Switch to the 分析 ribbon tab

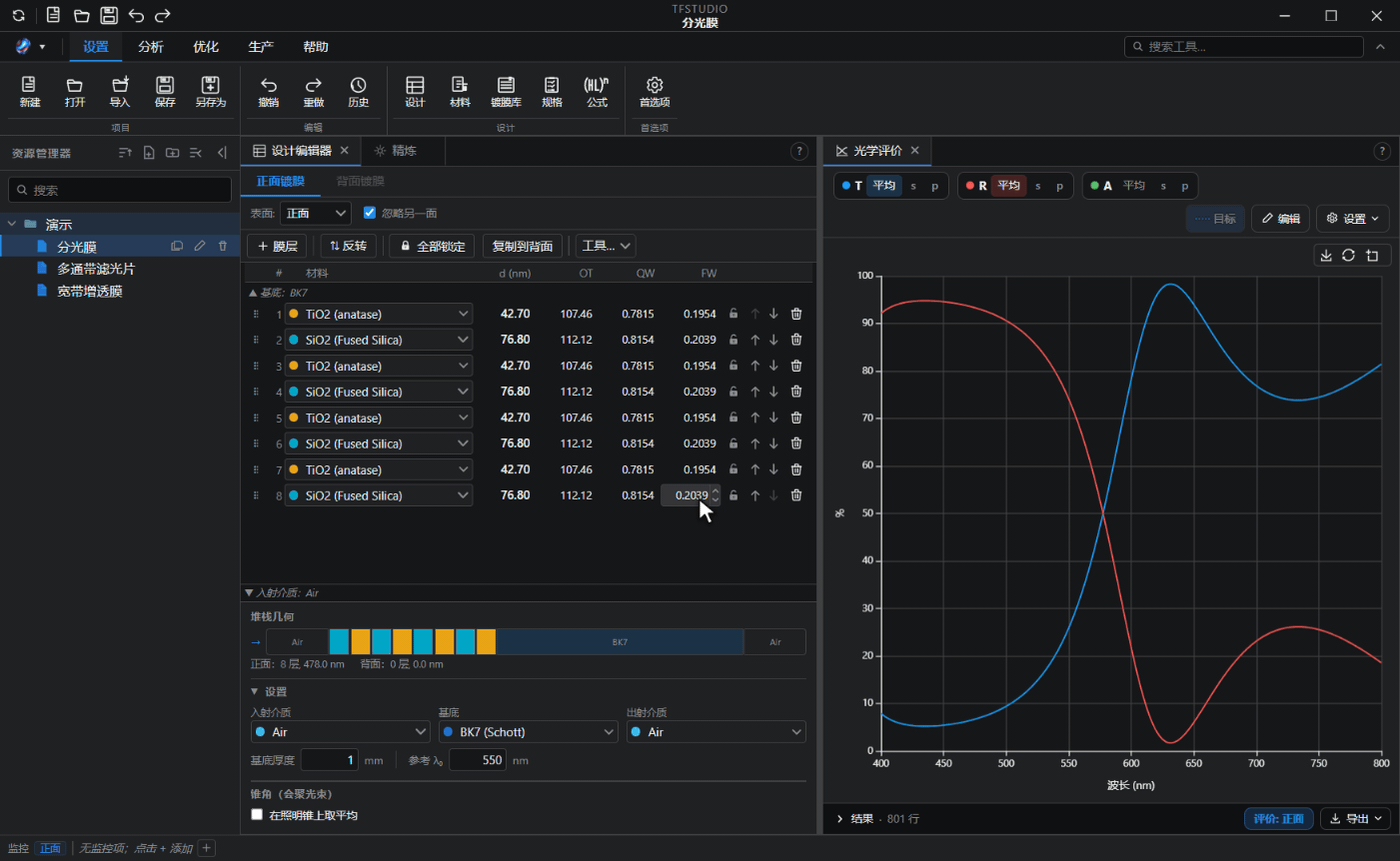point(151,47)
